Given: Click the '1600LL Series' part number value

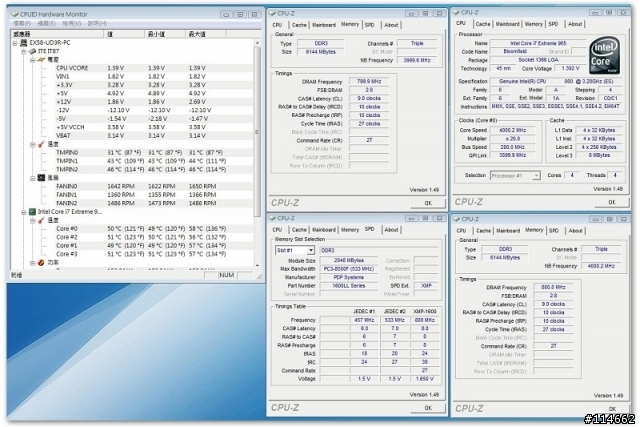Looking at the screenshot, I should coord(349,286).
